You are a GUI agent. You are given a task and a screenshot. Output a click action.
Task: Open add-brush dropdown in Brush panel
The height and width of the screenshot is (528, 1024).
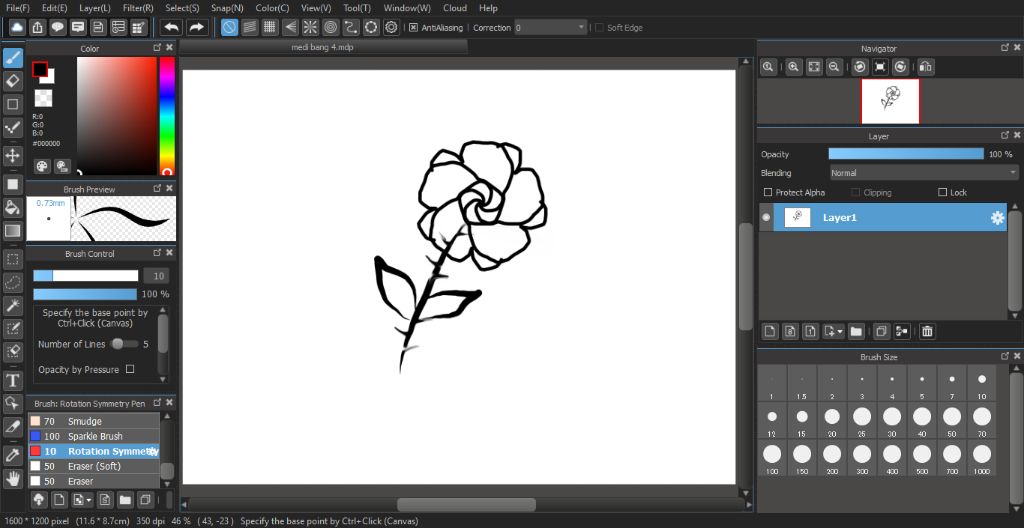(x=88, y=501)
